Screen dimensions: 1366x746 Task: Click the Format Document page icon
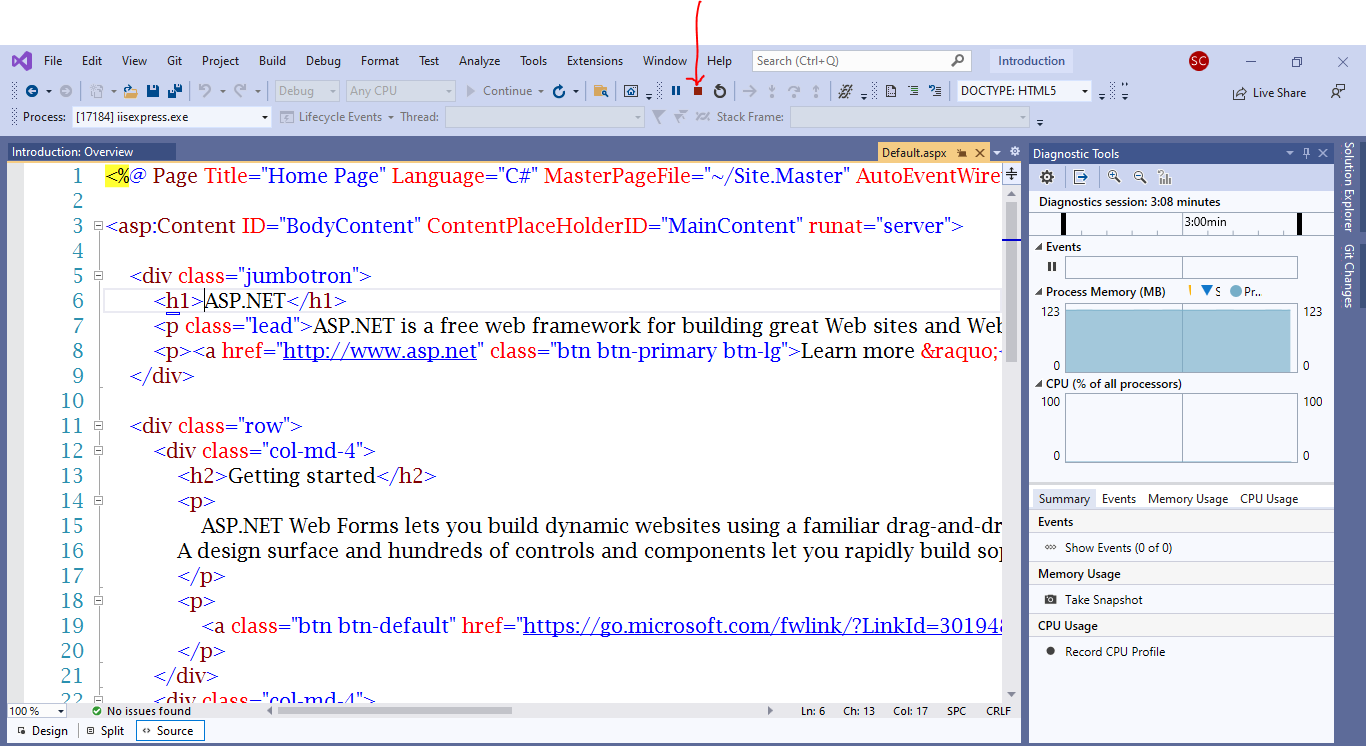[890, 91]
